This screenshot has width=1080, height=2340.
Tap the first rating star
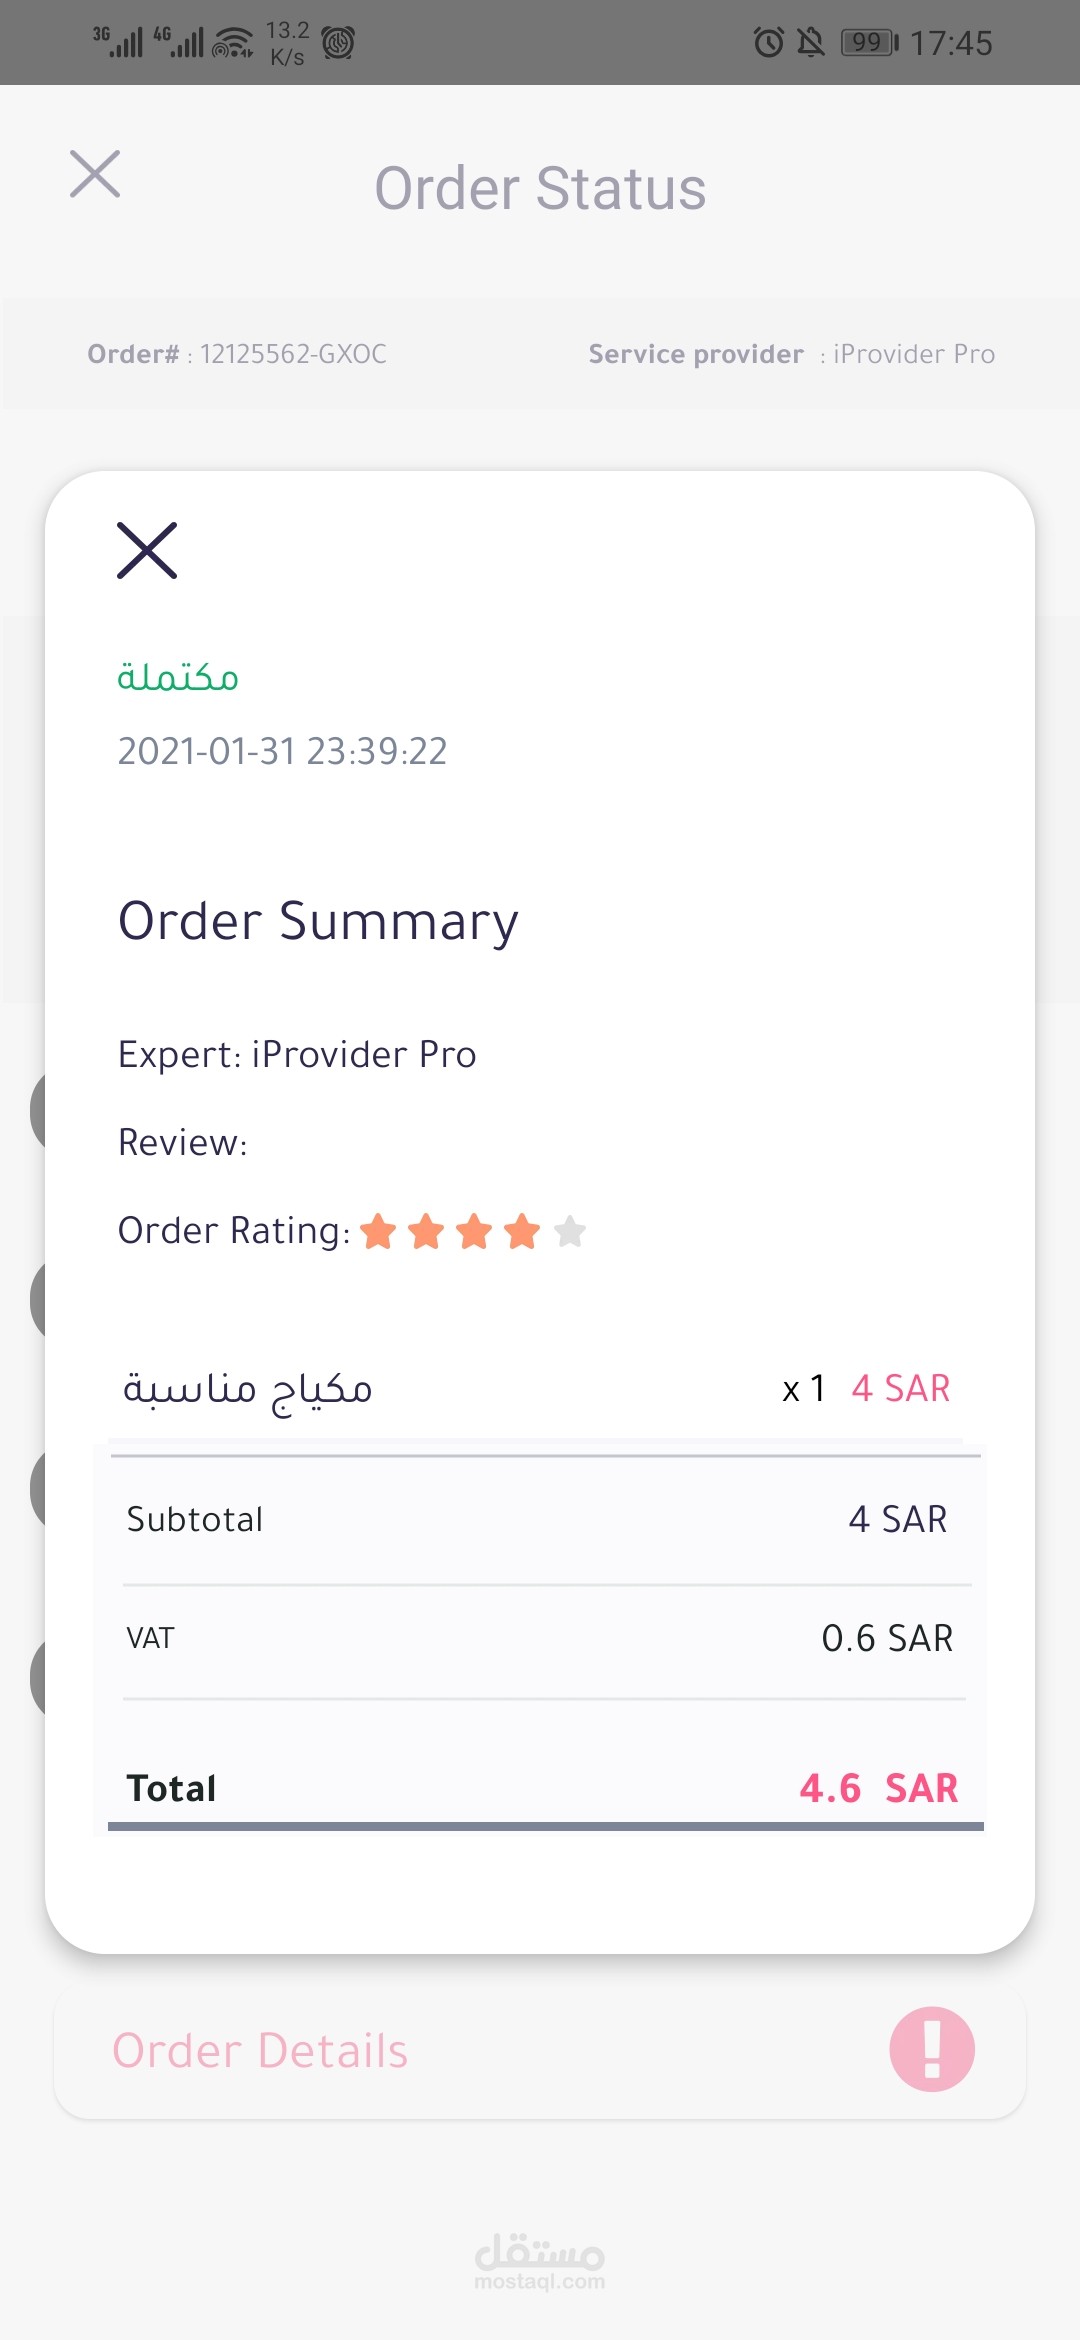(378, 1231)
